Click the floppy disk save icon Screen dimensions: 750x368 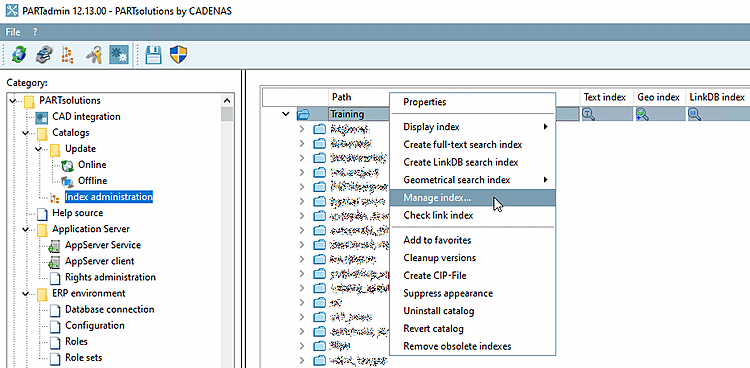point(154,55)
